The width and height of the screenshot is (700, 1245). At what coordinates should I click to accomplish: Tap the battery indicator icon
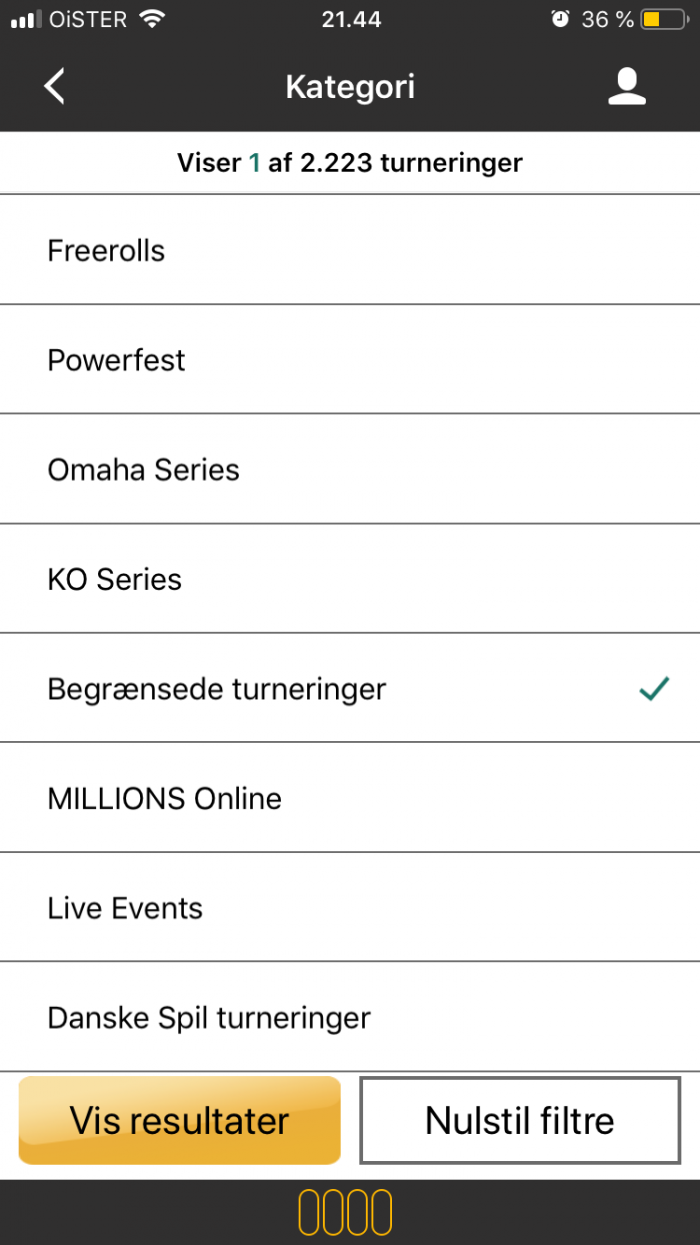[664, 19]
